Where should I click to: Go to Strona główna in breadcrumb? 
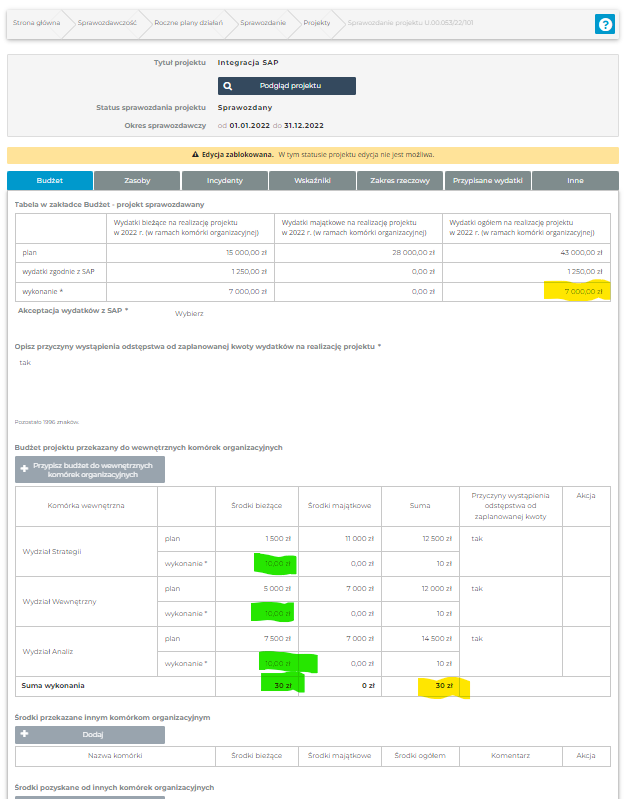pyautogui.click(x=36, y=22)
